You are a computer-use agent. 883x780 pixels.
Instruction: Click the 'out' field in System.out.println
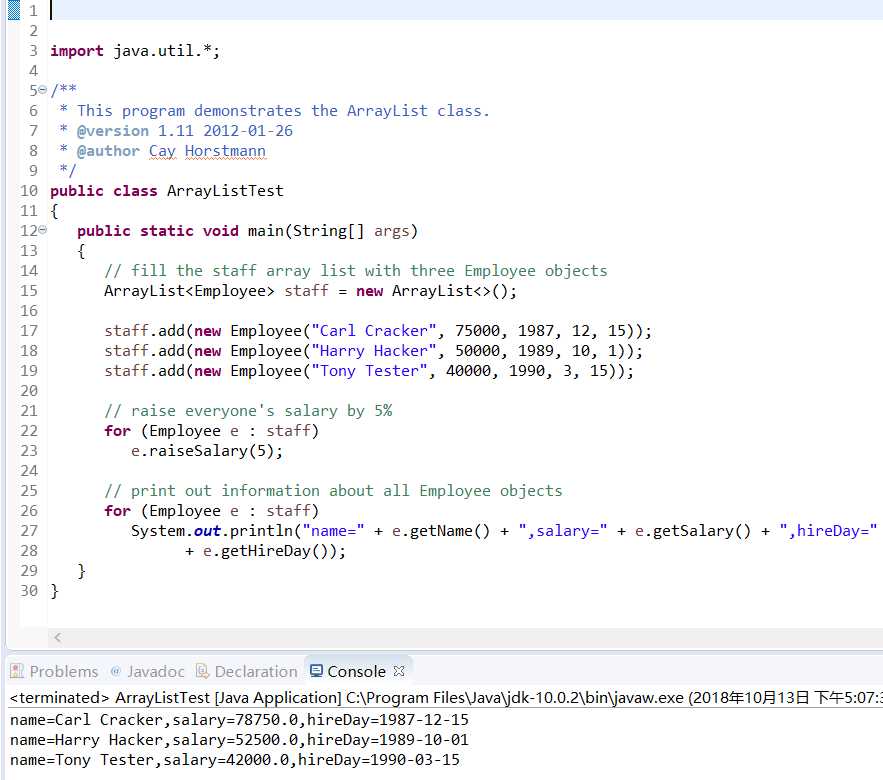[207, 531]
